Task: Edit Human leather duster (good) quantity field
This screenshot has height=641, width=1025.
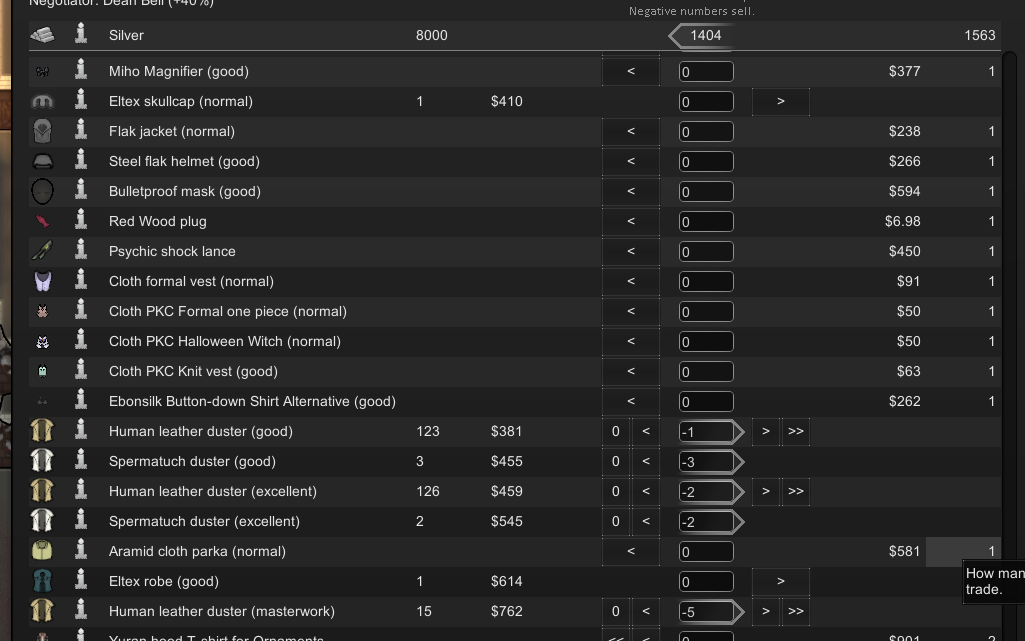Action: coord(706,432)
